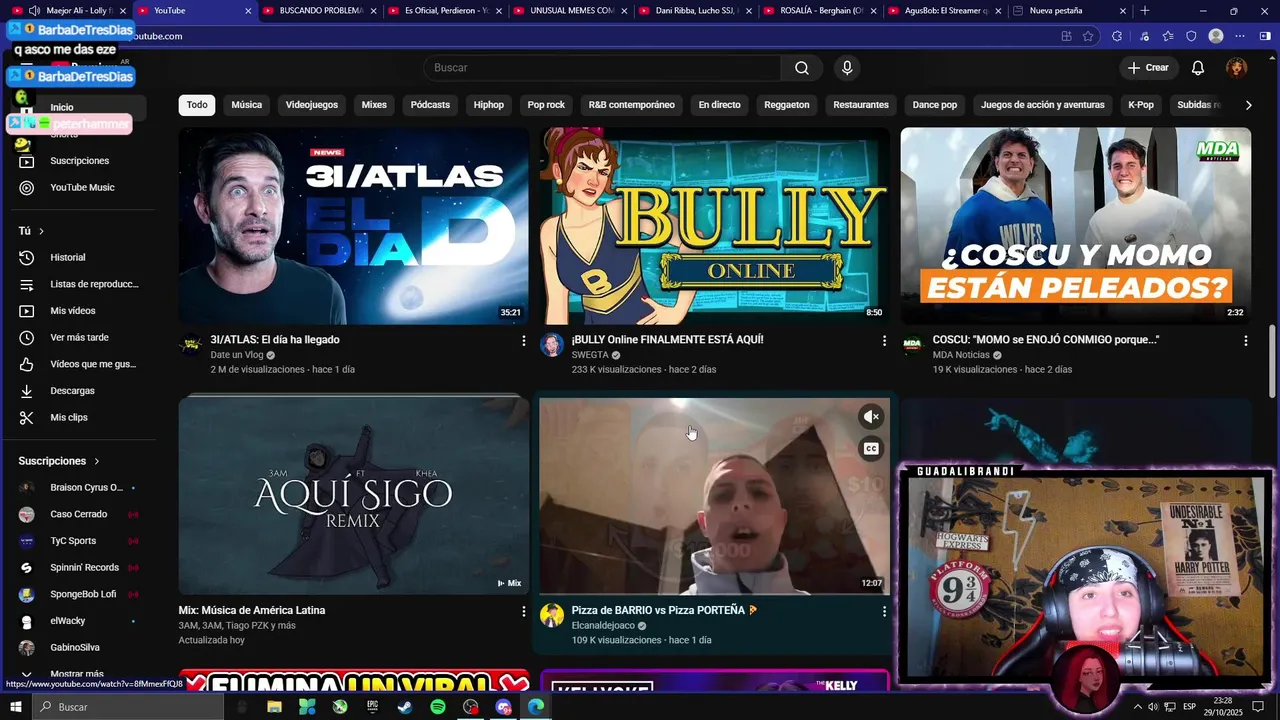Image resolution: width=1280 pixels, height=720 pixels.
Task: Switch to the ROSALÍA - Berghain tab
Action: point(820,11)
